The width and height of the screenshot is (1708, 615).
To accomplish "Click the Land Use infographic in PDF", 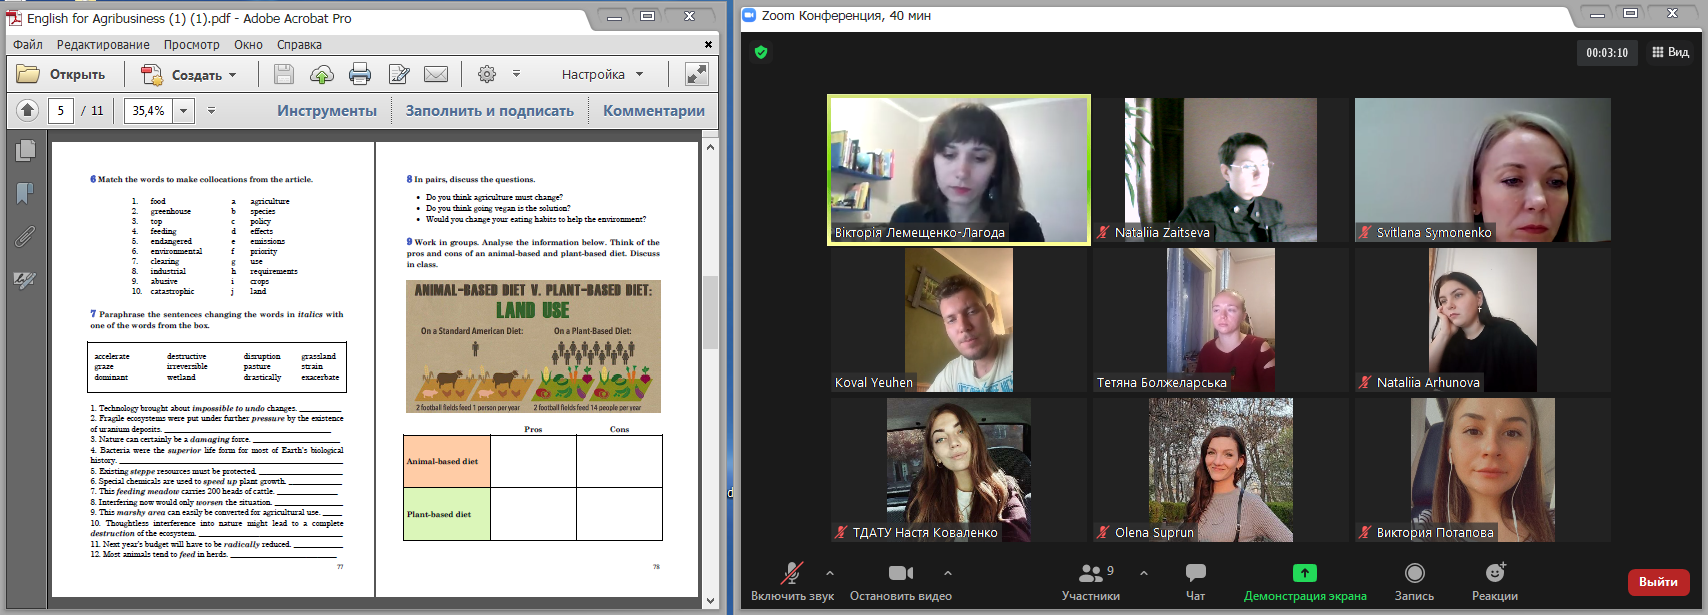I will (x=533, y=346).
